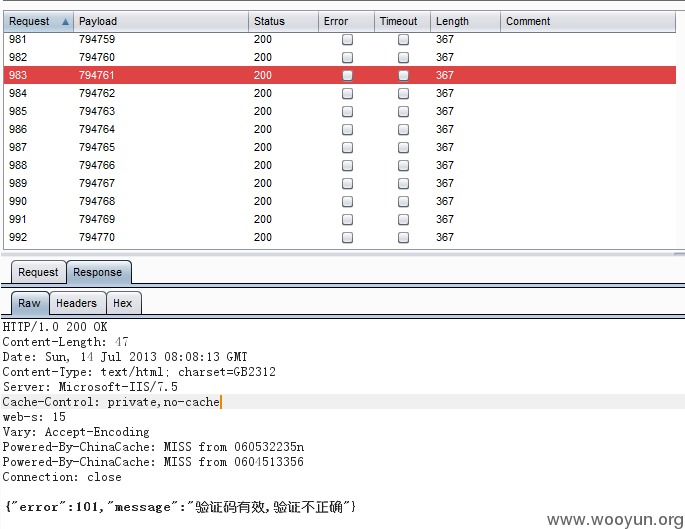685x529 pixels.
Task: Click the Content-Type charset=GB2312 line
Action: pos(139,372)
